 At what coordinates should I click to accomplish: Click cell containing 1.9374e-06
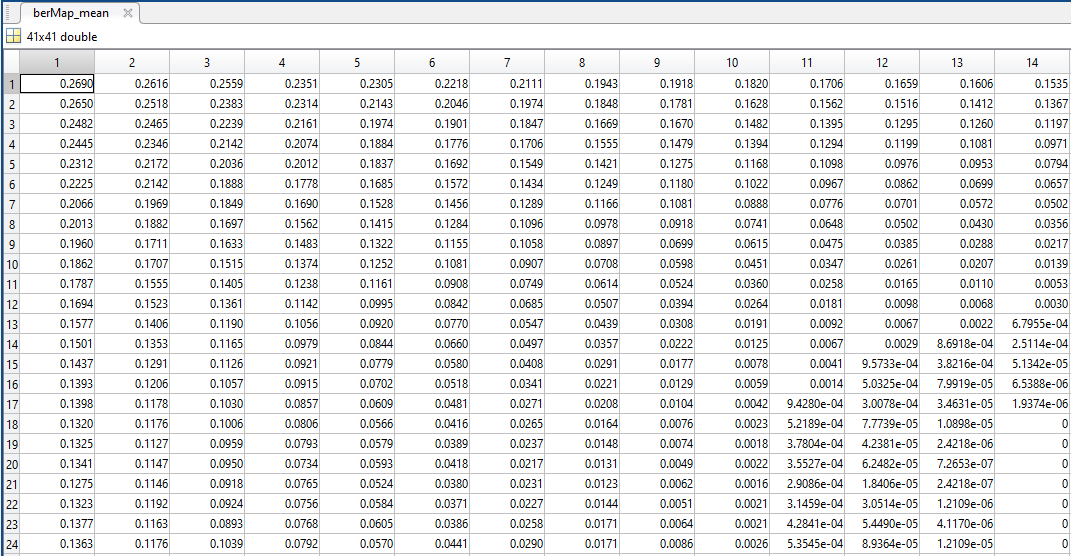[1032, 404]
